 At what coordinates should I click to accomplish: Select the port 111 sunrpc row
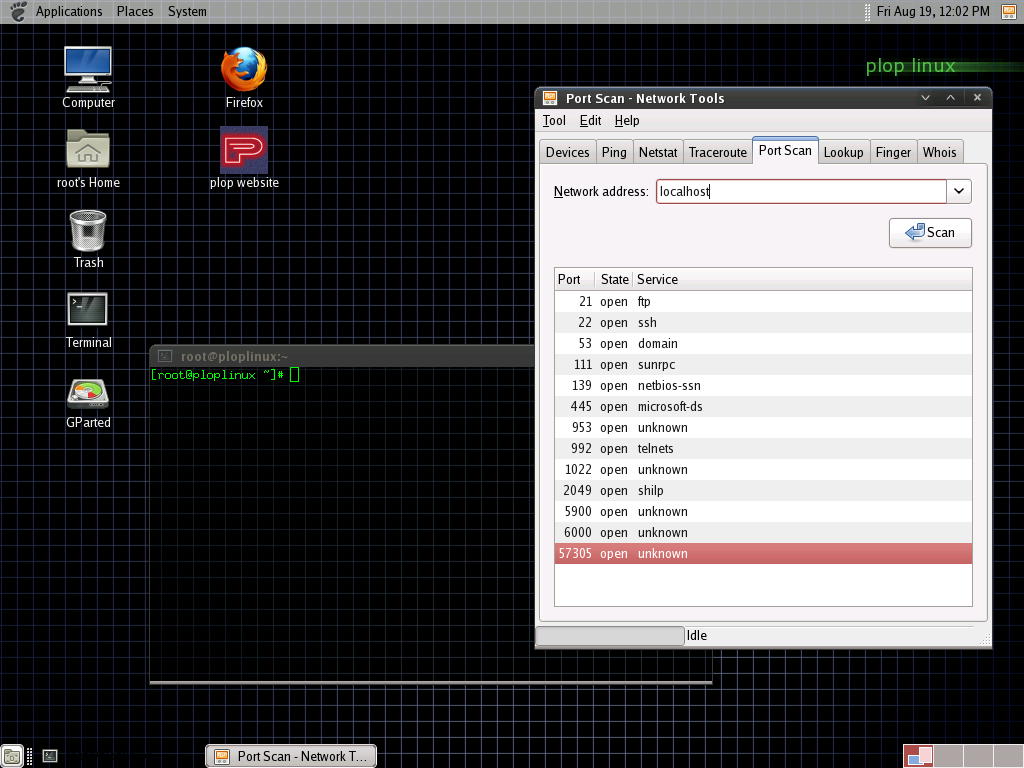[763, 364]
